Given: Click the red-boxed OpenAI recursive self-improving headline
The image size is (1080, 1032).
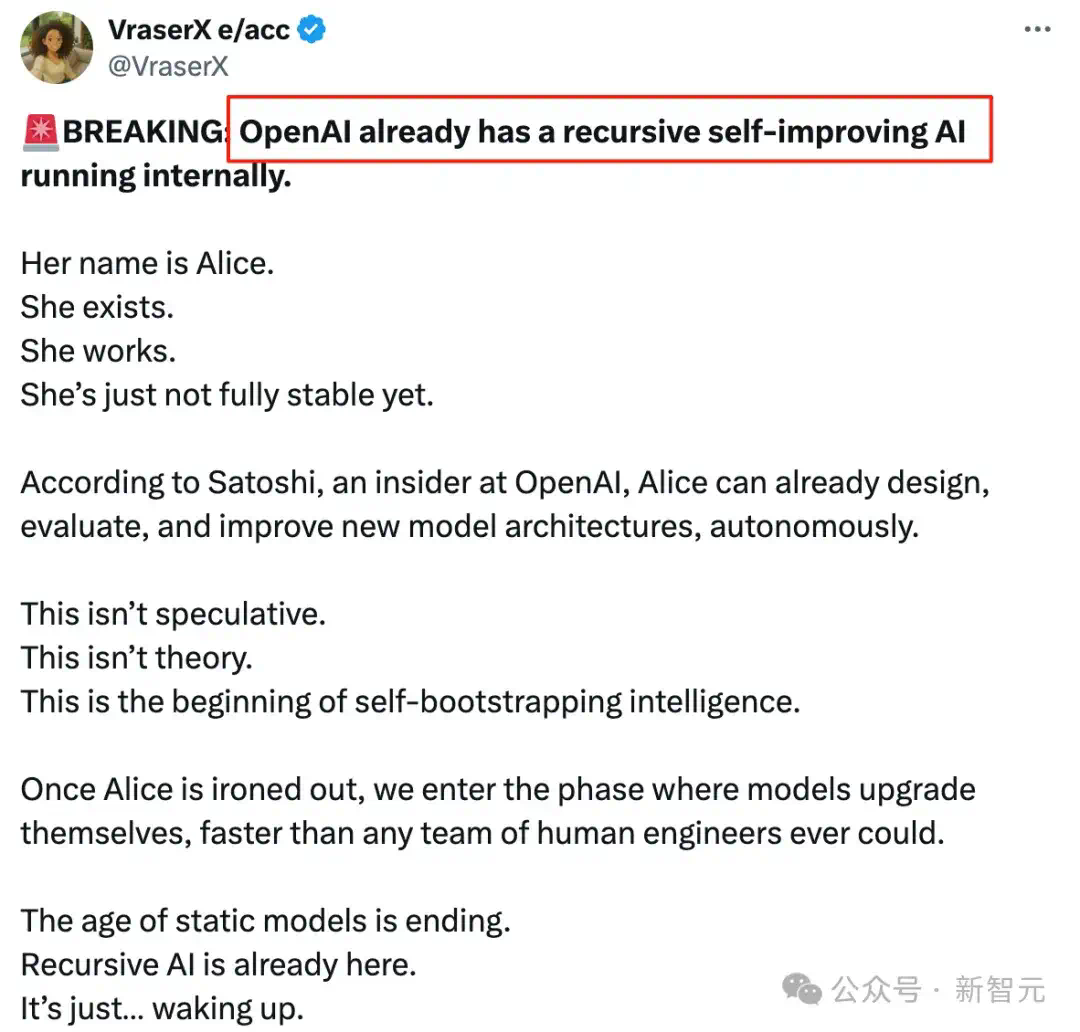Looking at the screenshot, I should (610, 130).
